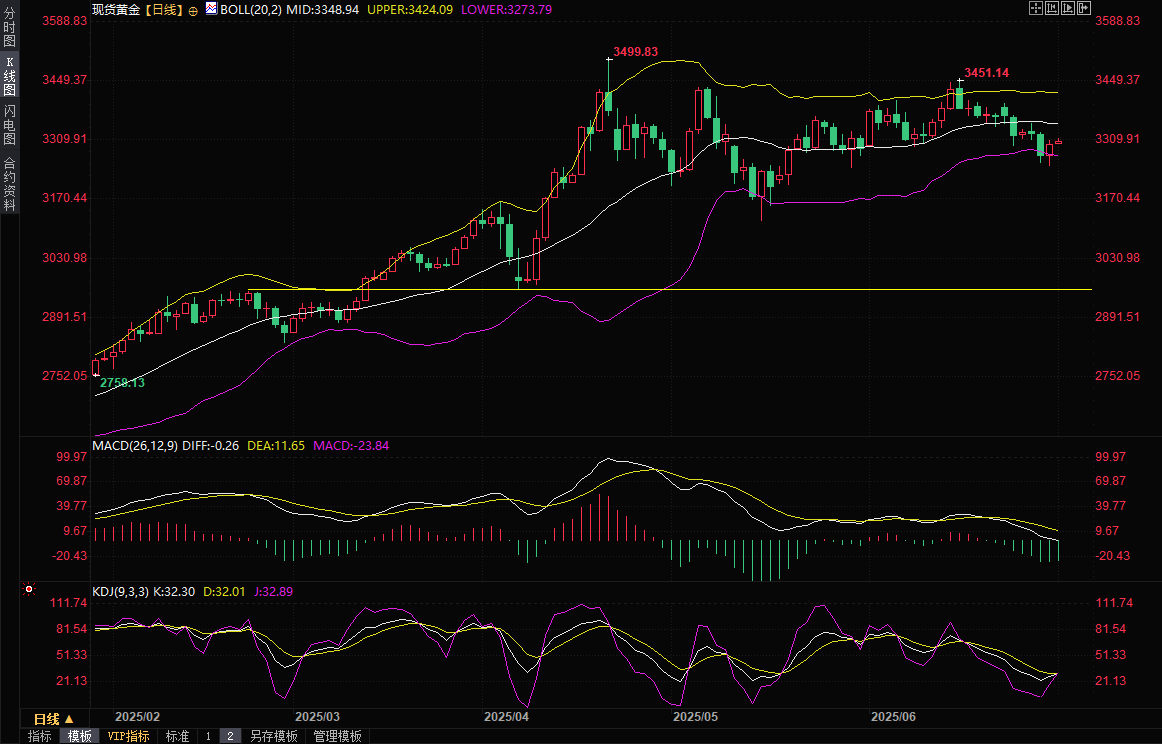Click the circled plus icon beside 日线 title
Viewport: 1162px width, 744px height.
click(x=193, y=9)
